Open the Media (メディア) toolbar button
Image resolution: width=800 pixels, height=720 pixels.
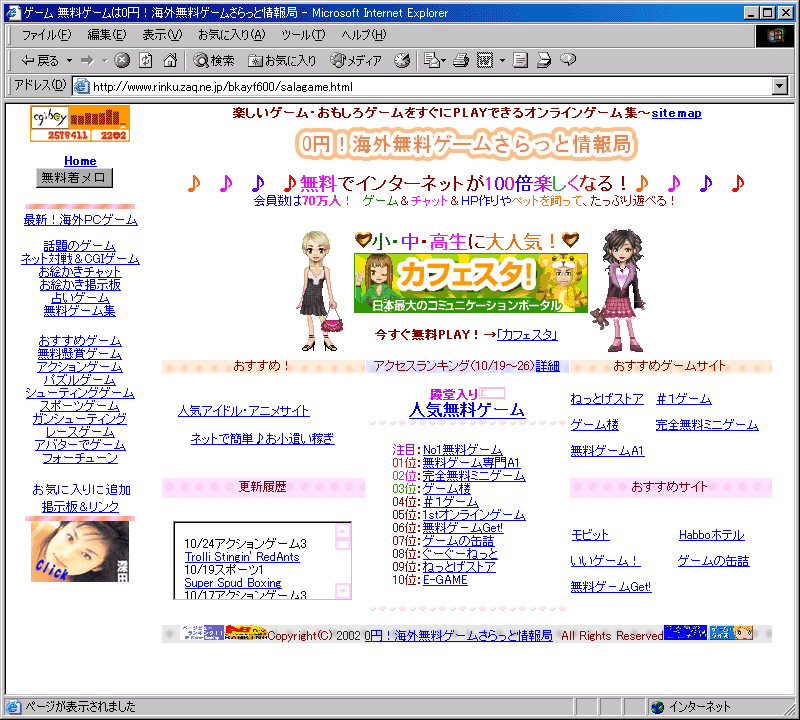click(356, 61)
